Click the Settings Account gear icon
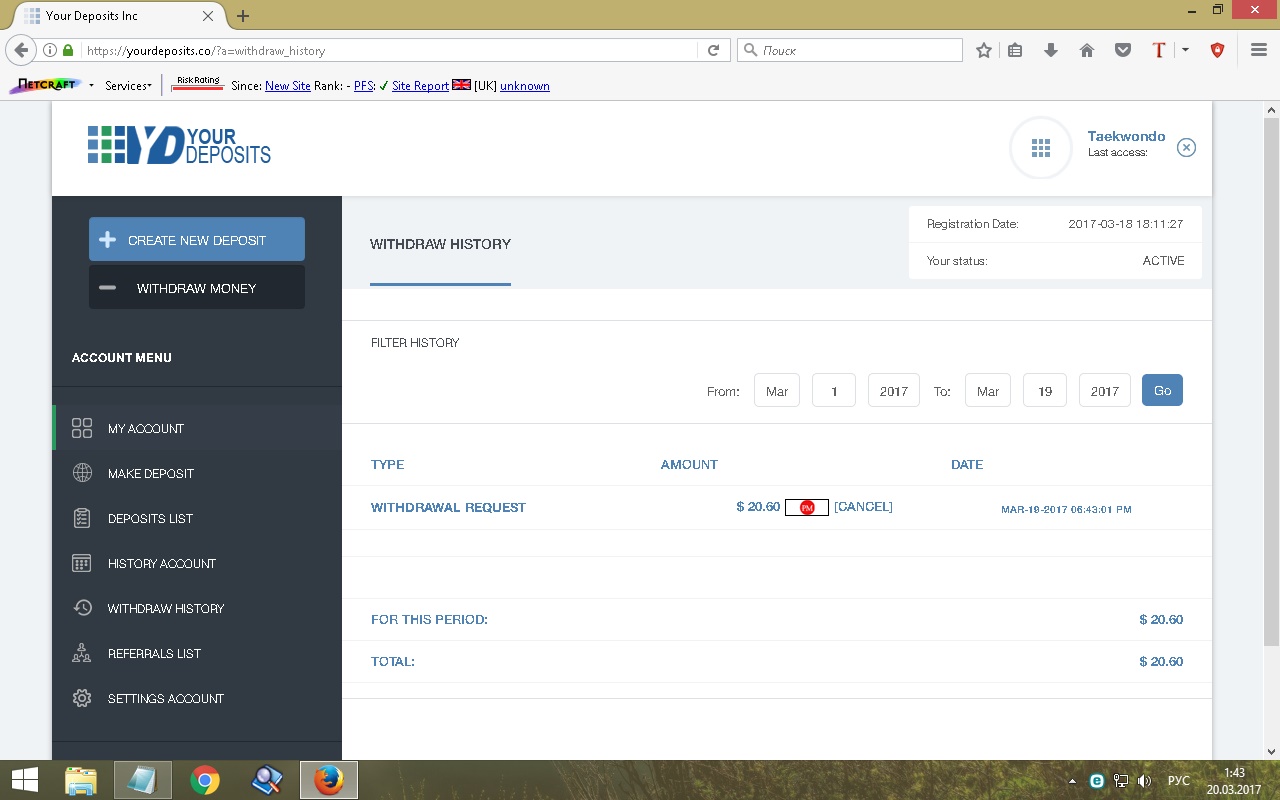1280x800 pixels. pyautogui.click(x=82, y=698)
